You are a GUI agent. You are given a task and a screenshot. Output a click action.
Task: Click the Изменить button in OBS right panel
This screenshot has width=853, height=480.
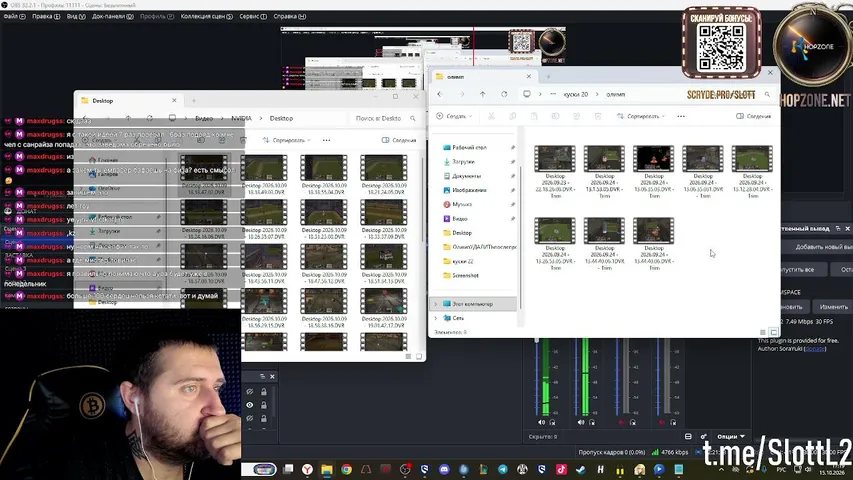point(833,307)
